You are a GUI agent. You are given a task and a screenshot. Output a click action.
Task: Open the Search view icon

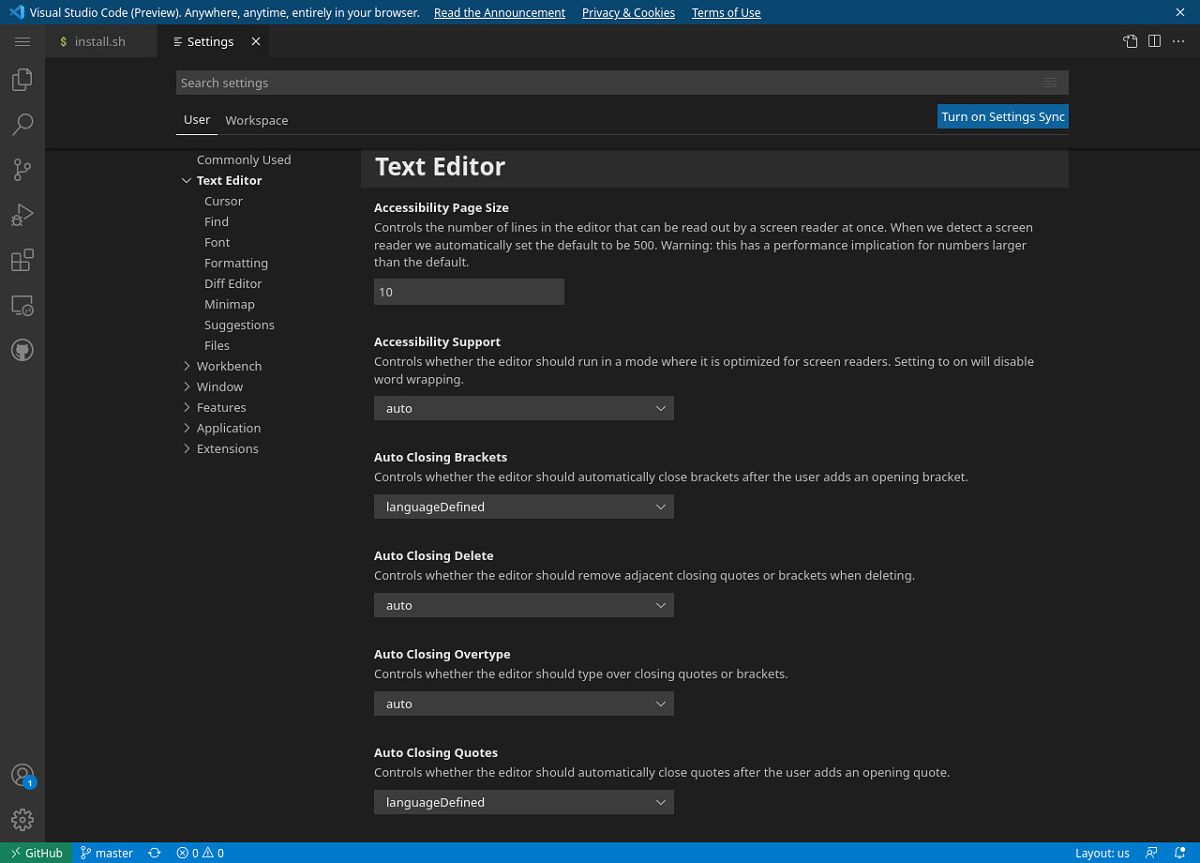pyautogui.click(x=22, y=125)
